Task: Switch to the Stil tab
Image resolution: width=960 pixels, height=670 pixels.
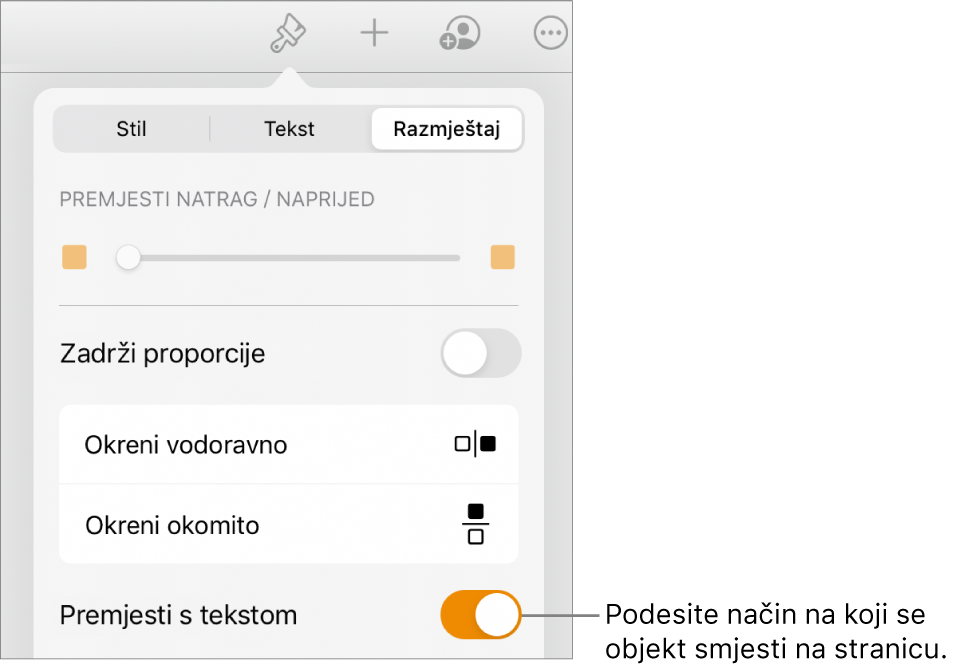Action: point(131,129)
